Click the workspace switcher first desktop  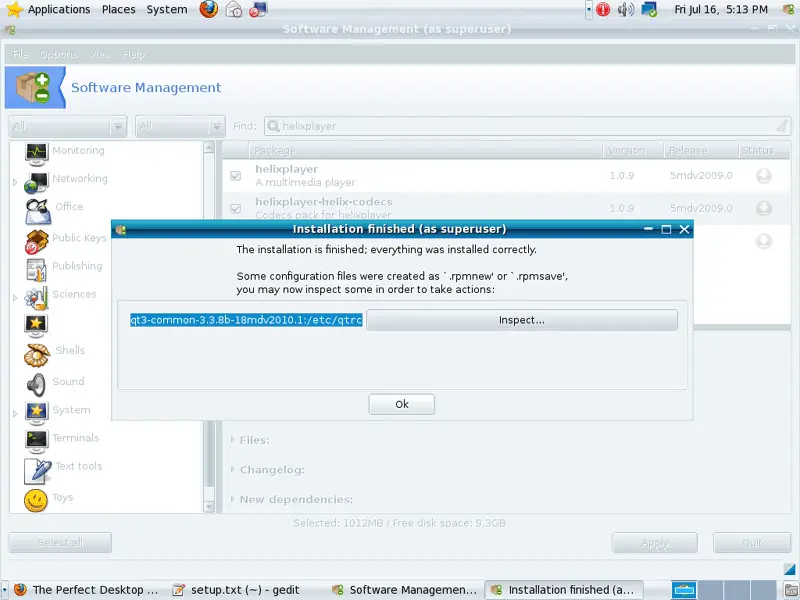pos(684,590)
